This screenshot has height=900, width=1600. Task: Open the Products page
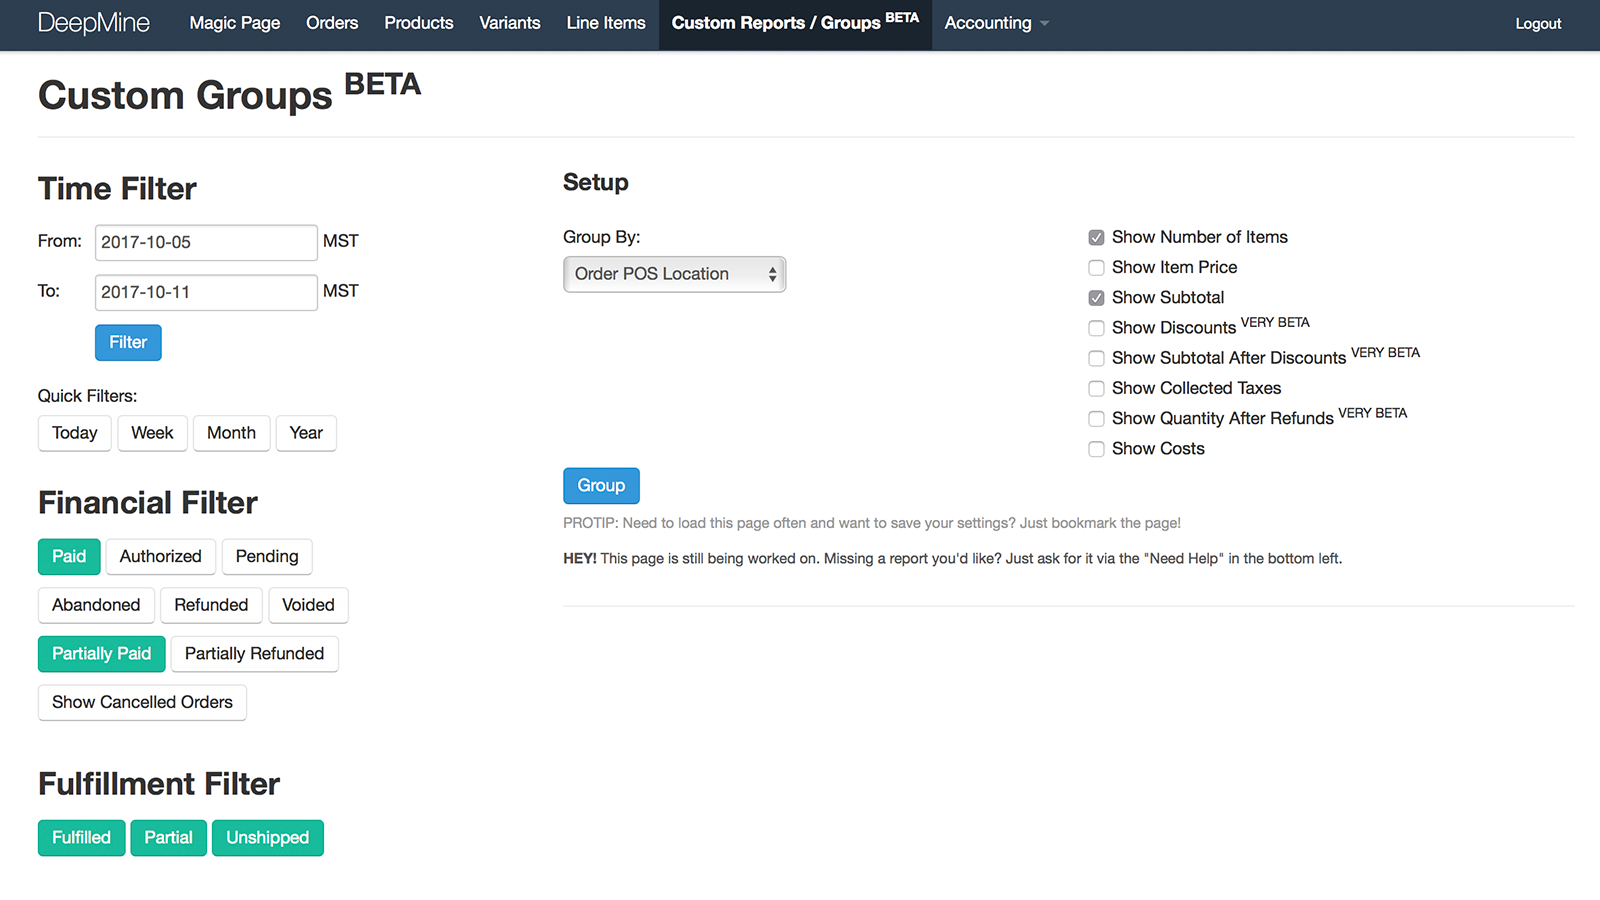pos(419,23)
